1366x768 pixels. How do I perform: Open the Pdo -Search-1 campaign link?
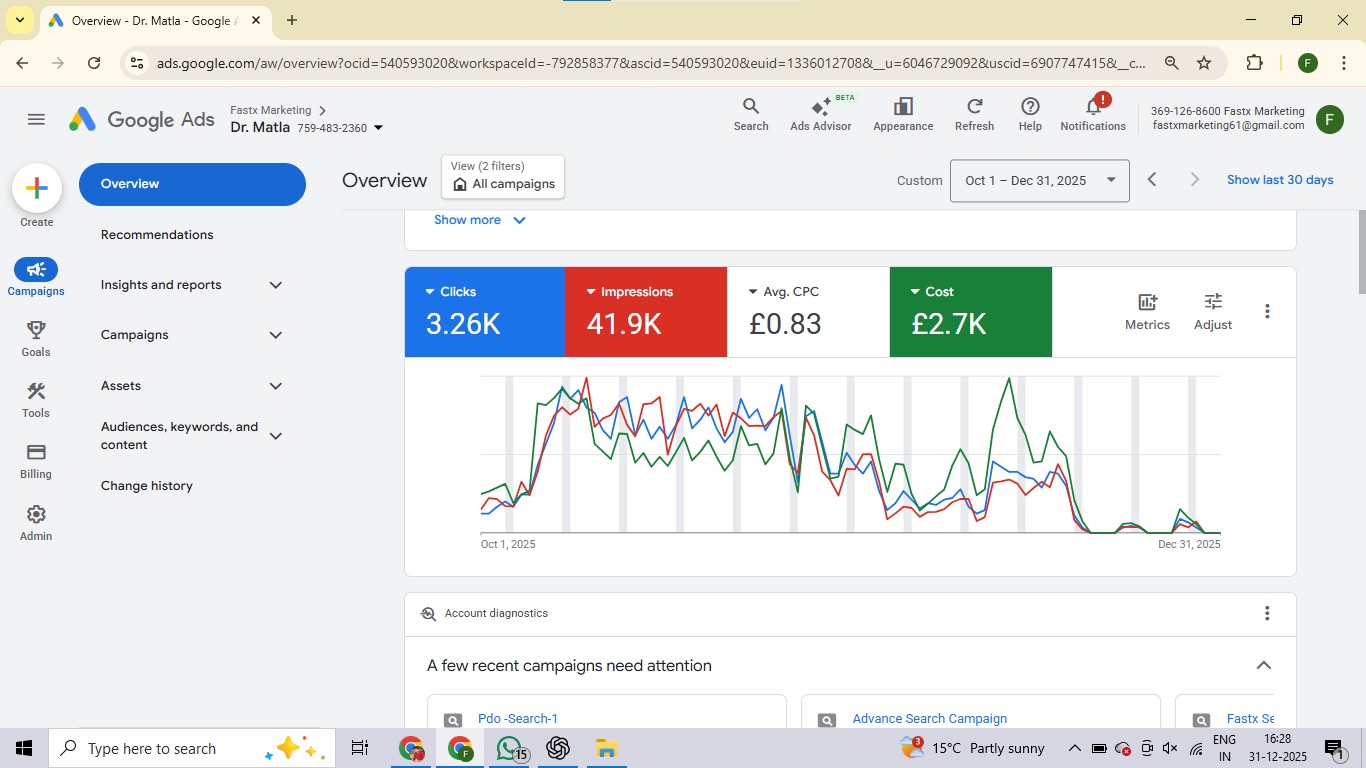point(518,719)
